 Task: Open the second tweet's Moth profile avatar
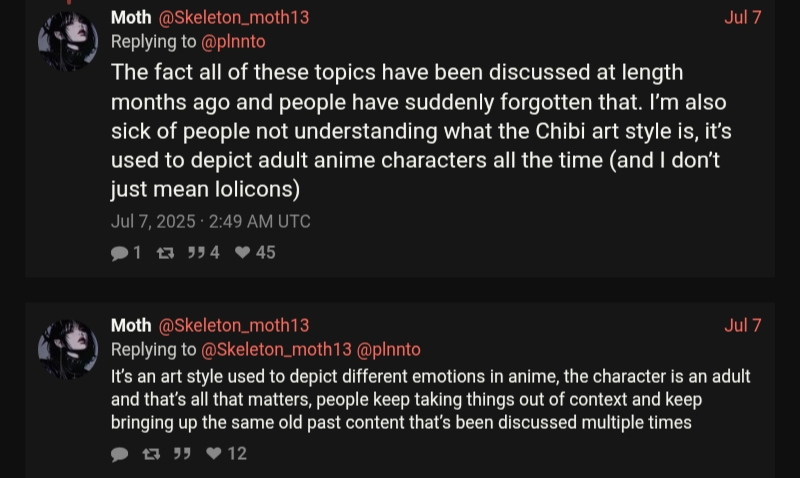(x=67, y=350)
